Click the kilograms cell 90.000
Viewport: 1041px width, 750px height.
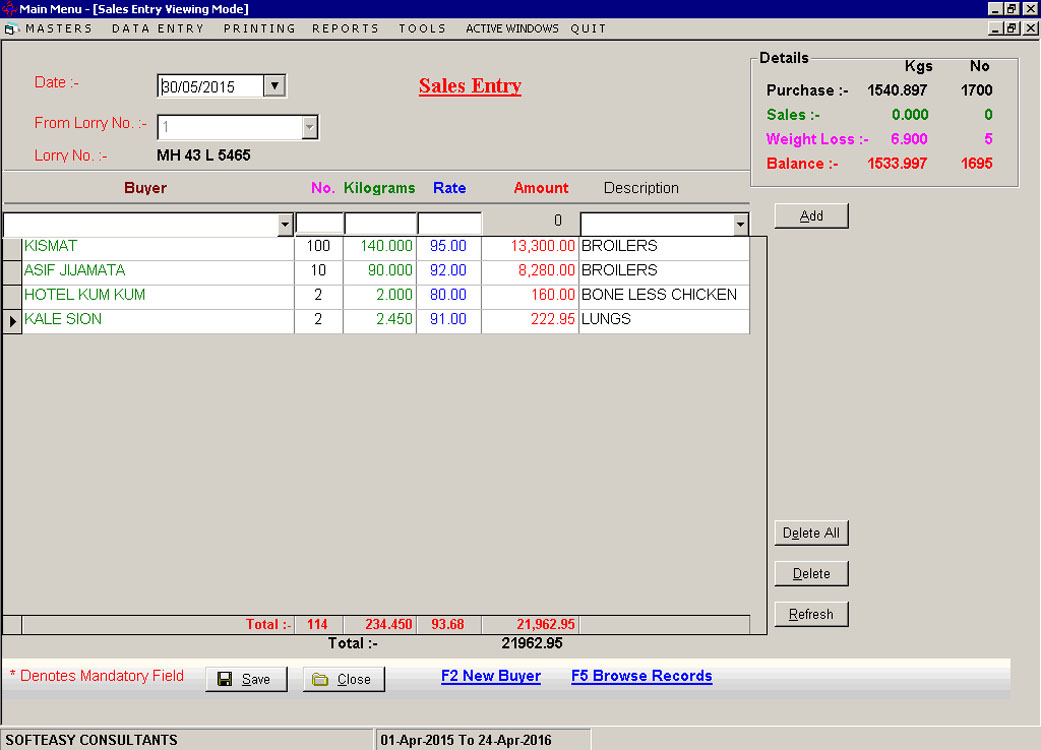[380, 271]
